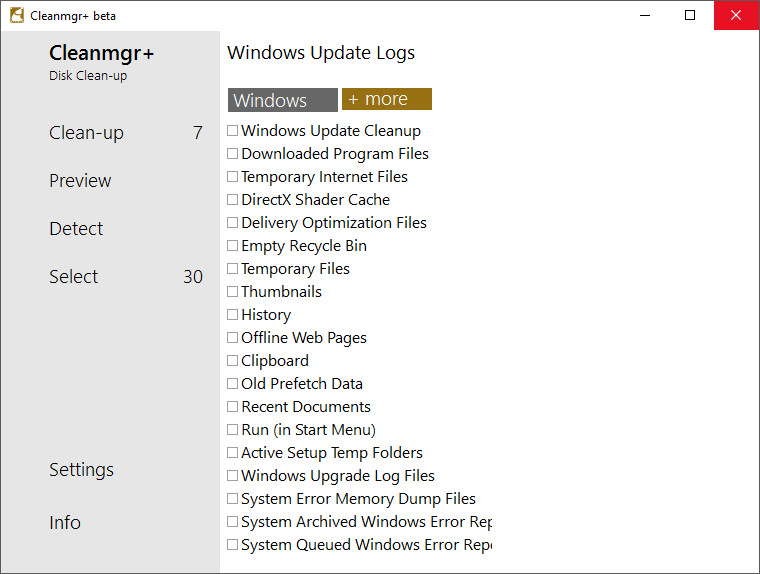Select Detect in the sidebar
The width and height of the screenshot is (760, 574).
(76, 229)
